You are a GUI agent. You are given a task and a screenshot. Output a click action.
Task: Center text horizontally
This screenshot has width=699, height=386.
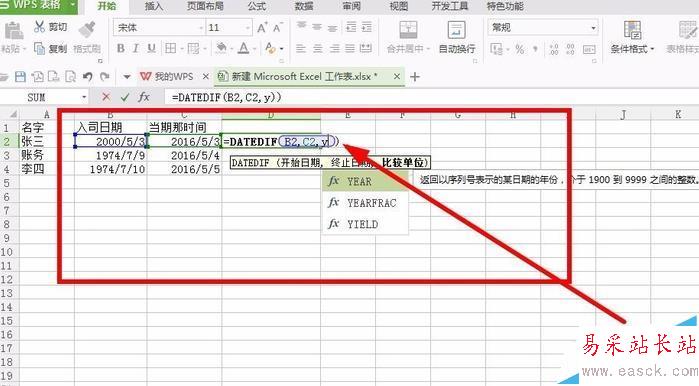[317, 48]
